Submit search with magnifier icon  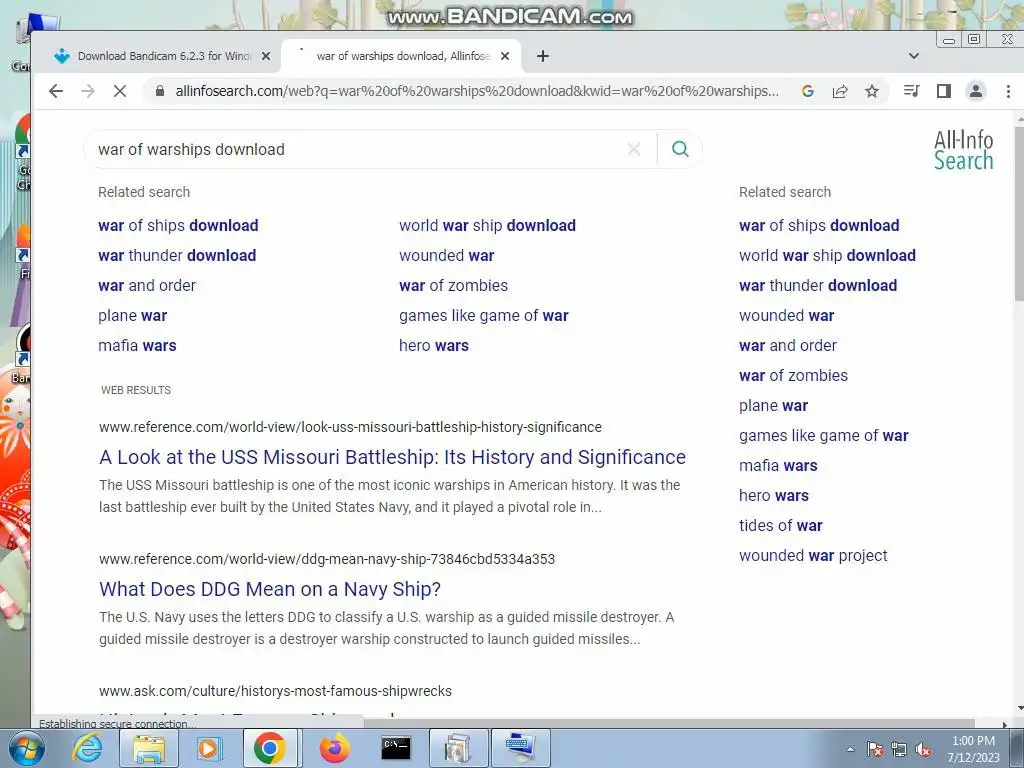[x=680, y=150]
